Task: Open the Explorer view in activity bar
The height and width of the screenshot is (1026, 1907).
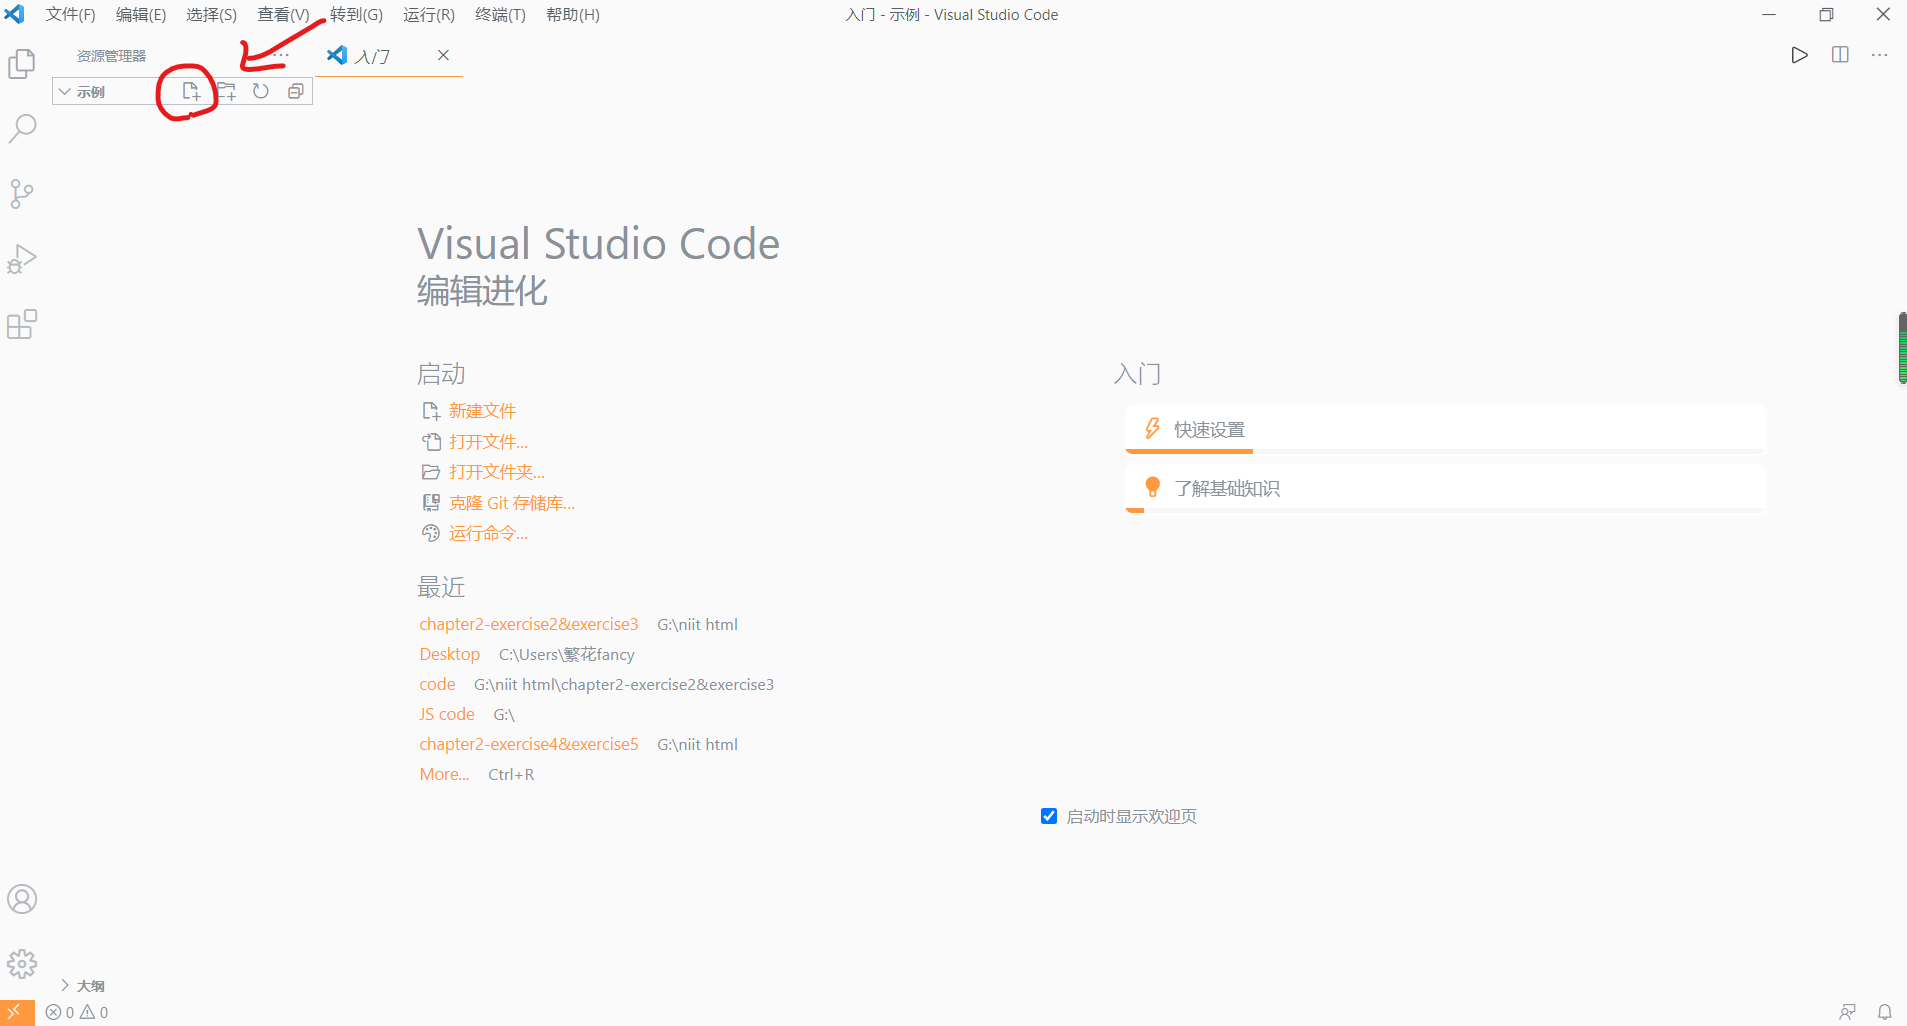Action: 22,64
